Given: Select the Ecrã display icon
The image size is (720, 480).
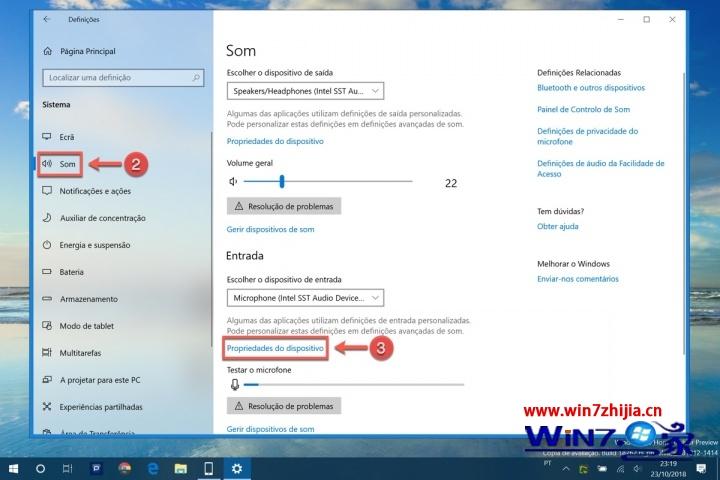Looking at the screenshot, I should (47, 136).
